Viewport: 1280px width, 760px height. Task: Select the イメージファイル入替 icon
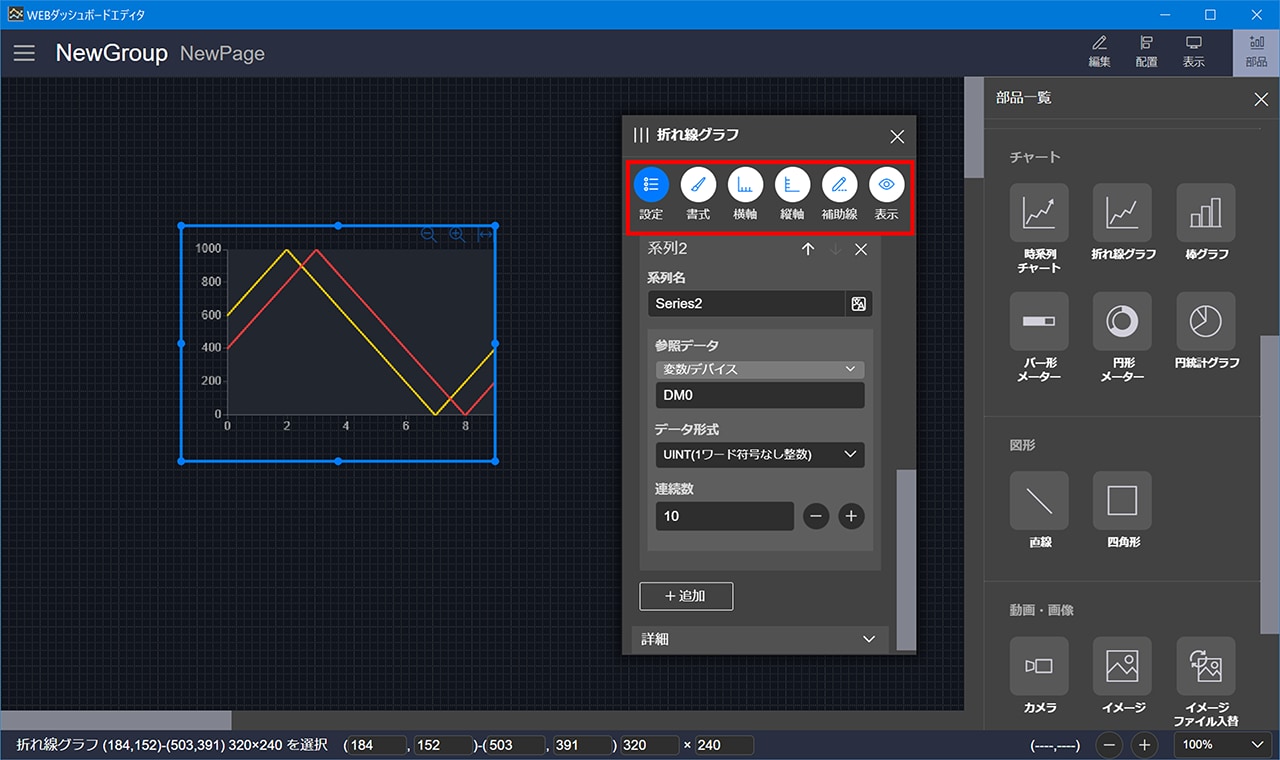pos(1205,666)
